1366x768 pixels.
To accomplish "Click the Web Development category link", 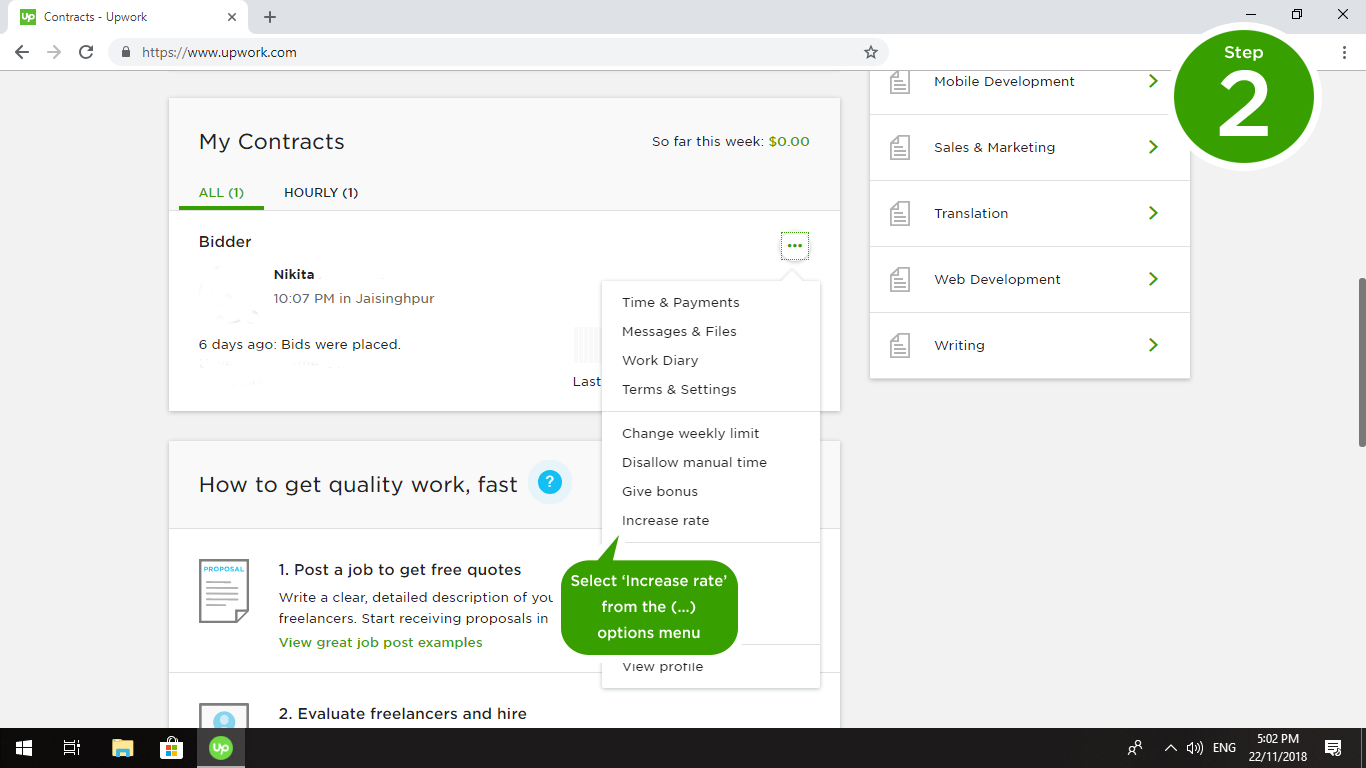I will pos(997,279).
